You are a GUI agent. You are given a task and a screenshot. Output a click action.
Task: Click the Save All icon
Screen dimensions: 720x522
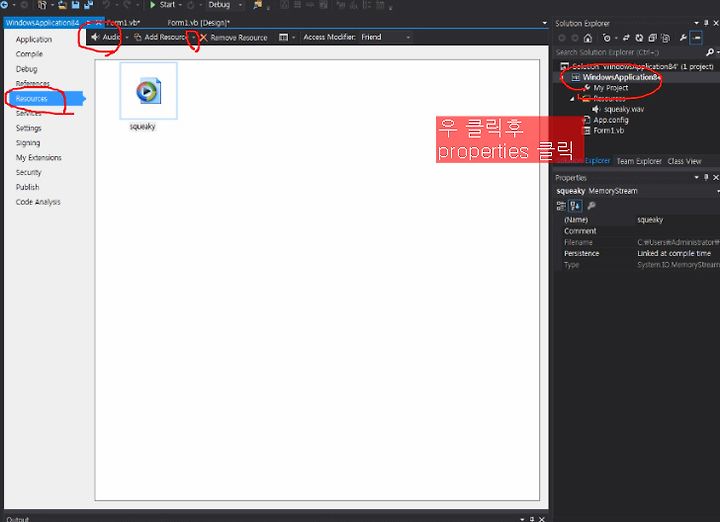coord(89,5)
